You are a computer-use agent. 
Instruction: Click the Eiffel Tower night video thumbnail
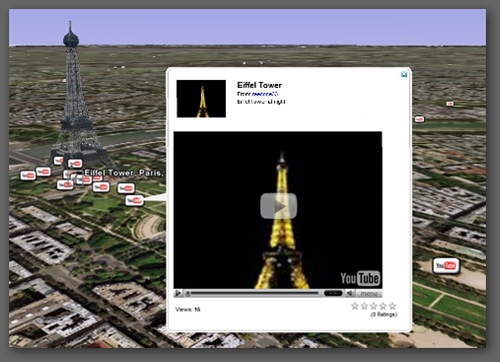tap(201, 99)
